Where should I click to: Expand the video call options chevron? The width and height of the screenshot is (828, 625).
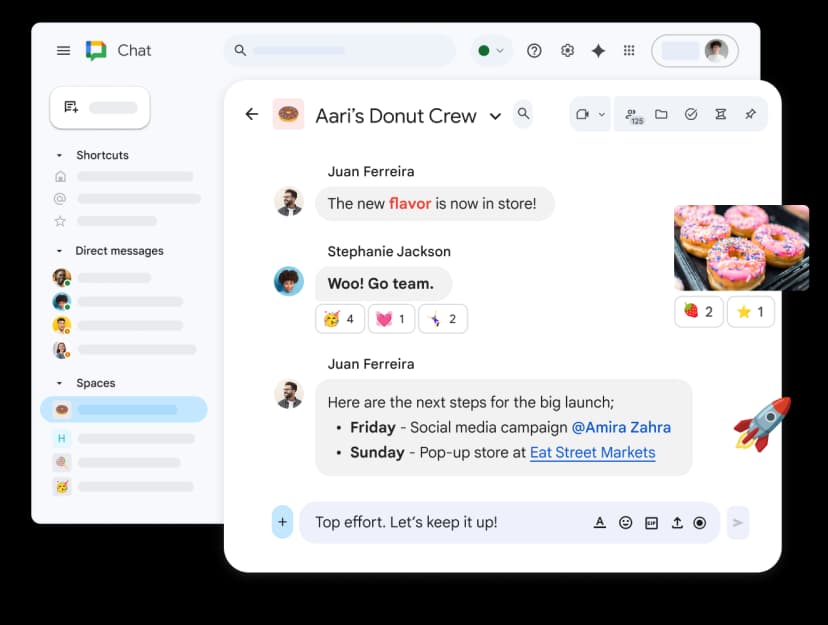coord(601,114)
